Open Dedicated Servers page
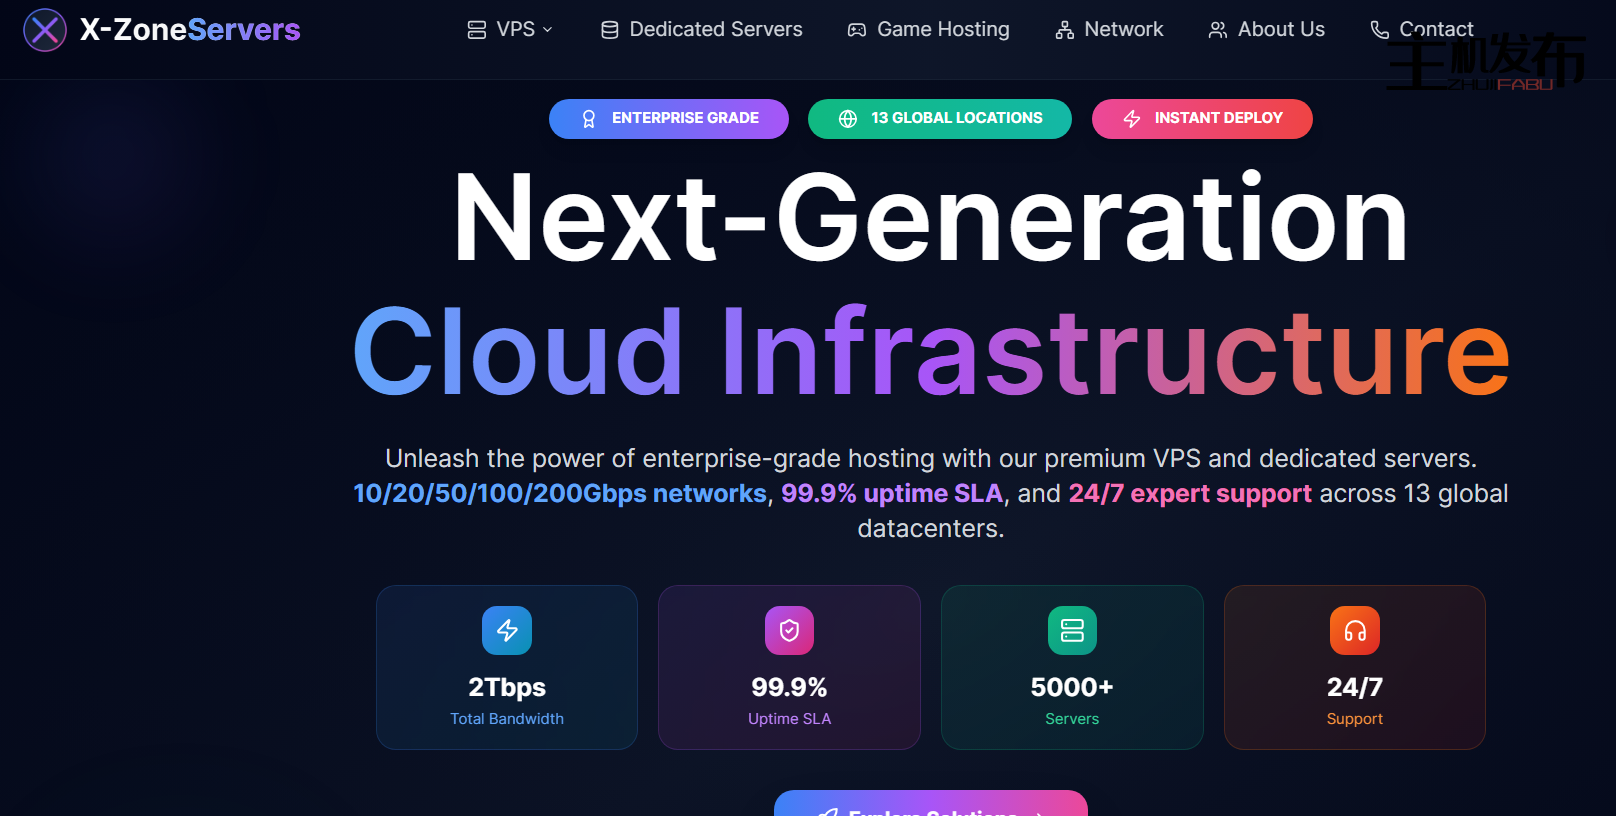The width and height of the screenshot is (1616, 816). click(x=702, y=30)
